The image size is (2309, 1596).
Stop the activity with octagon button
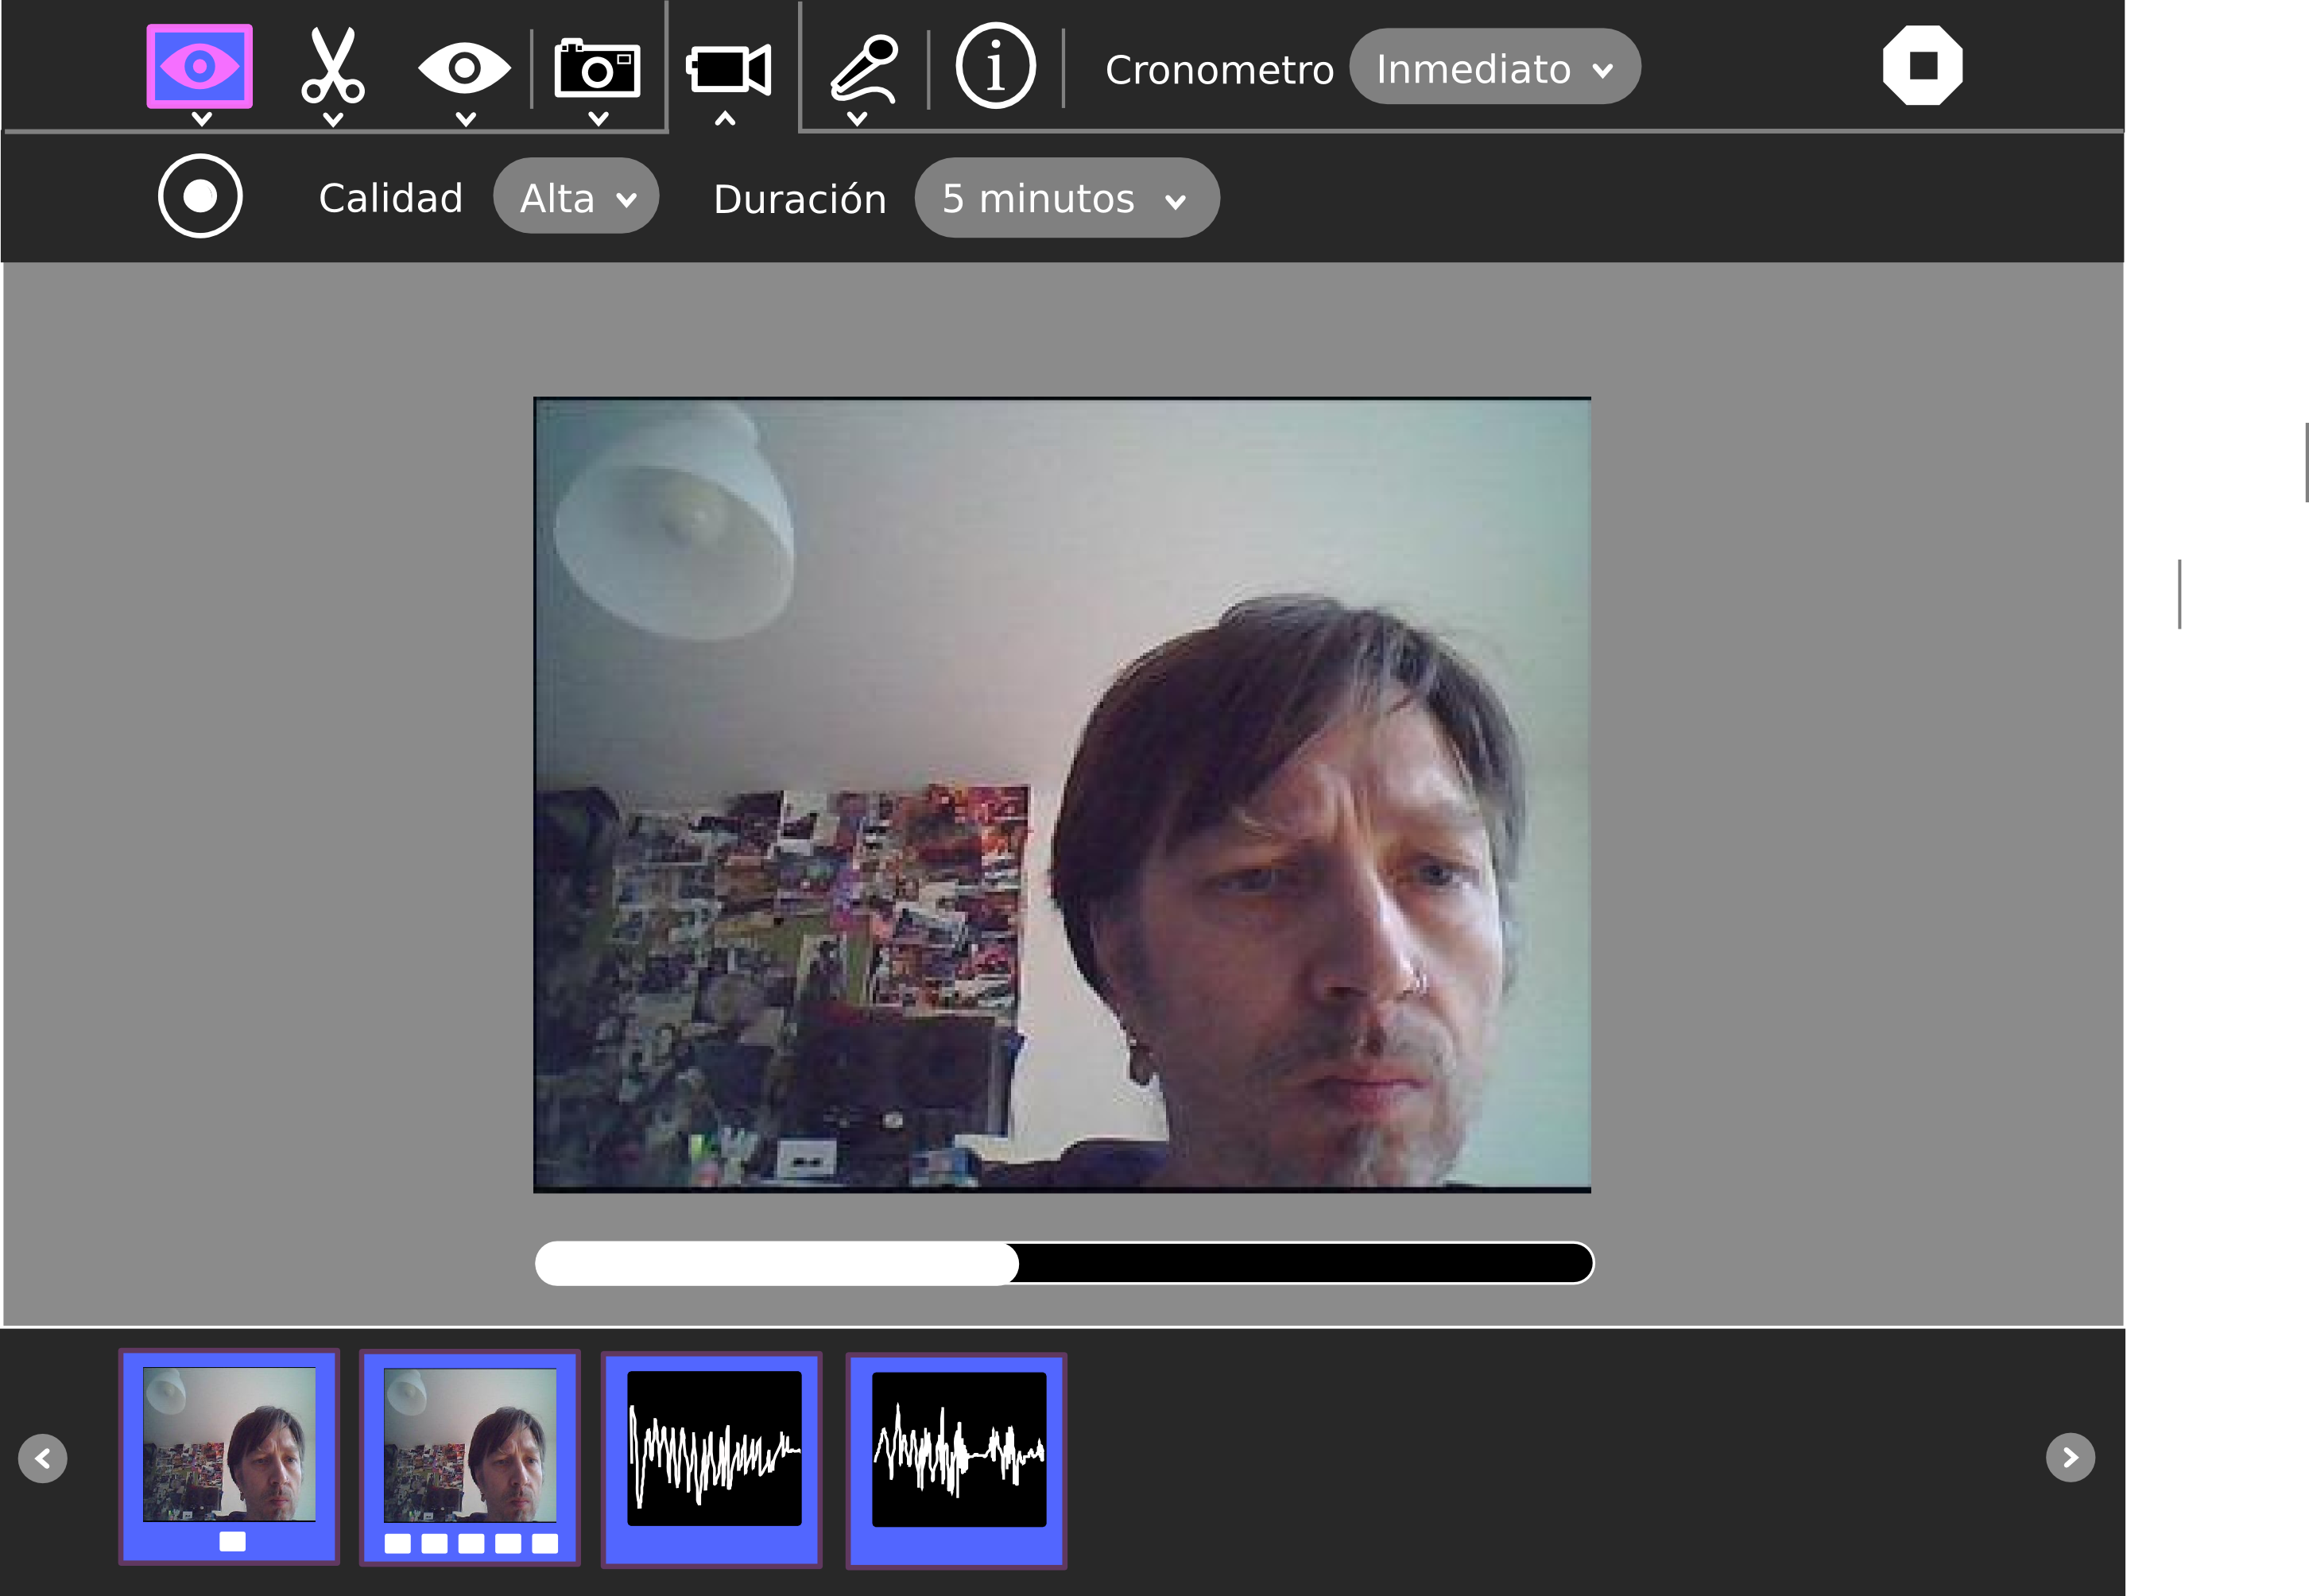(x=1921, y=66)
